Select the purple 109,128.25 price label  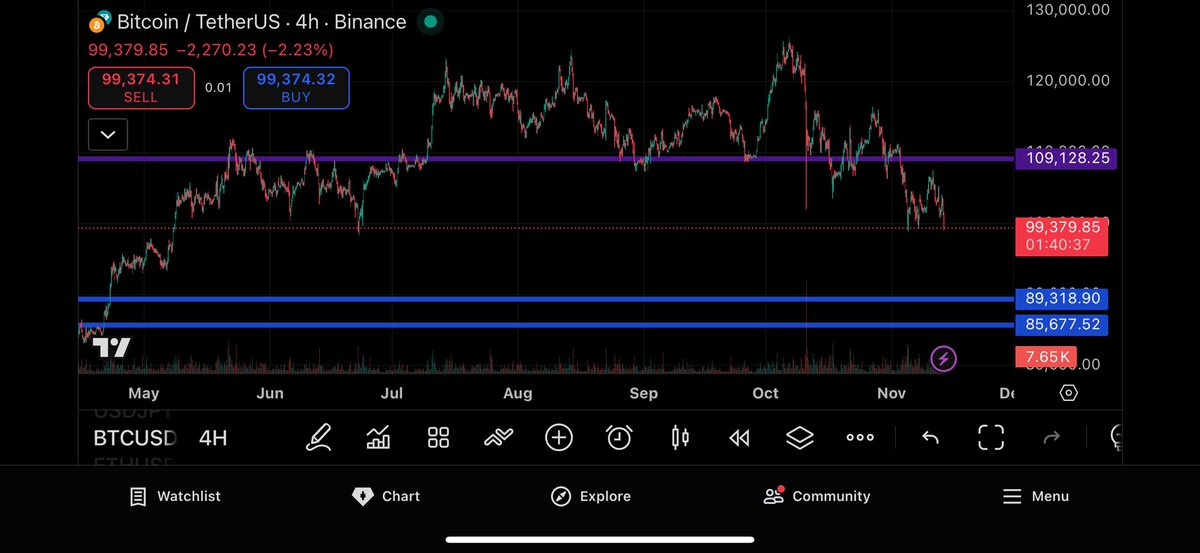click(x=1064, y=158)
